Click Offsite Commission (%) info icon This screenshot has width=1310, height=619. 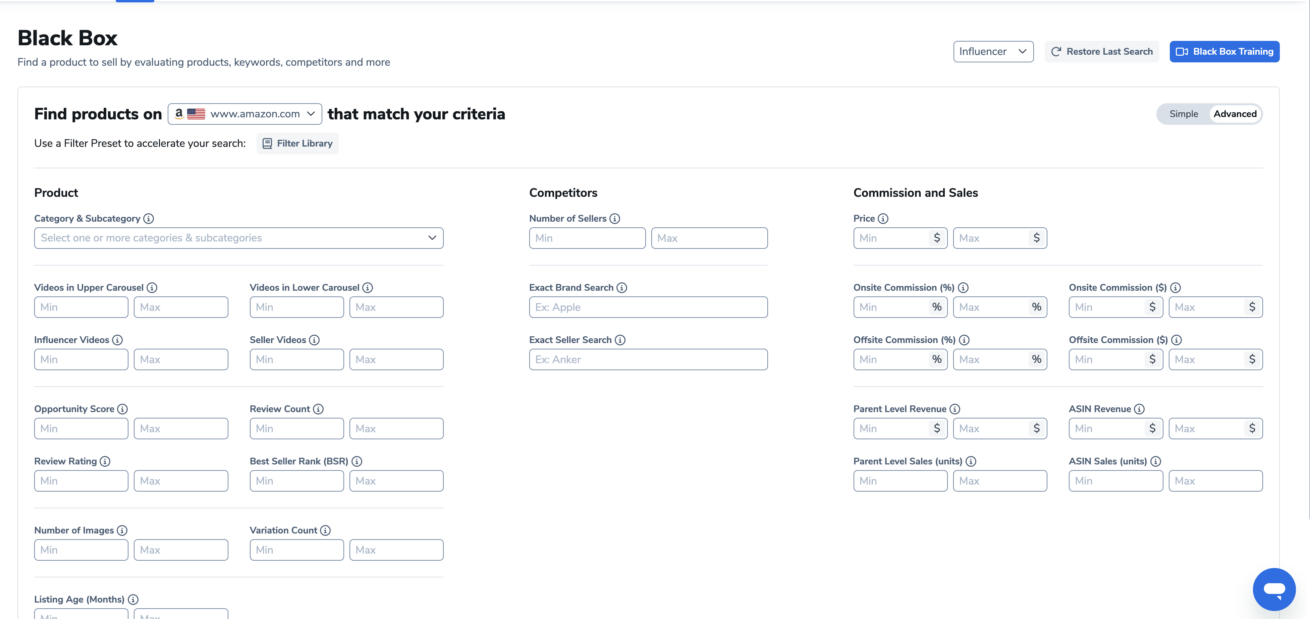click(964, 340)
